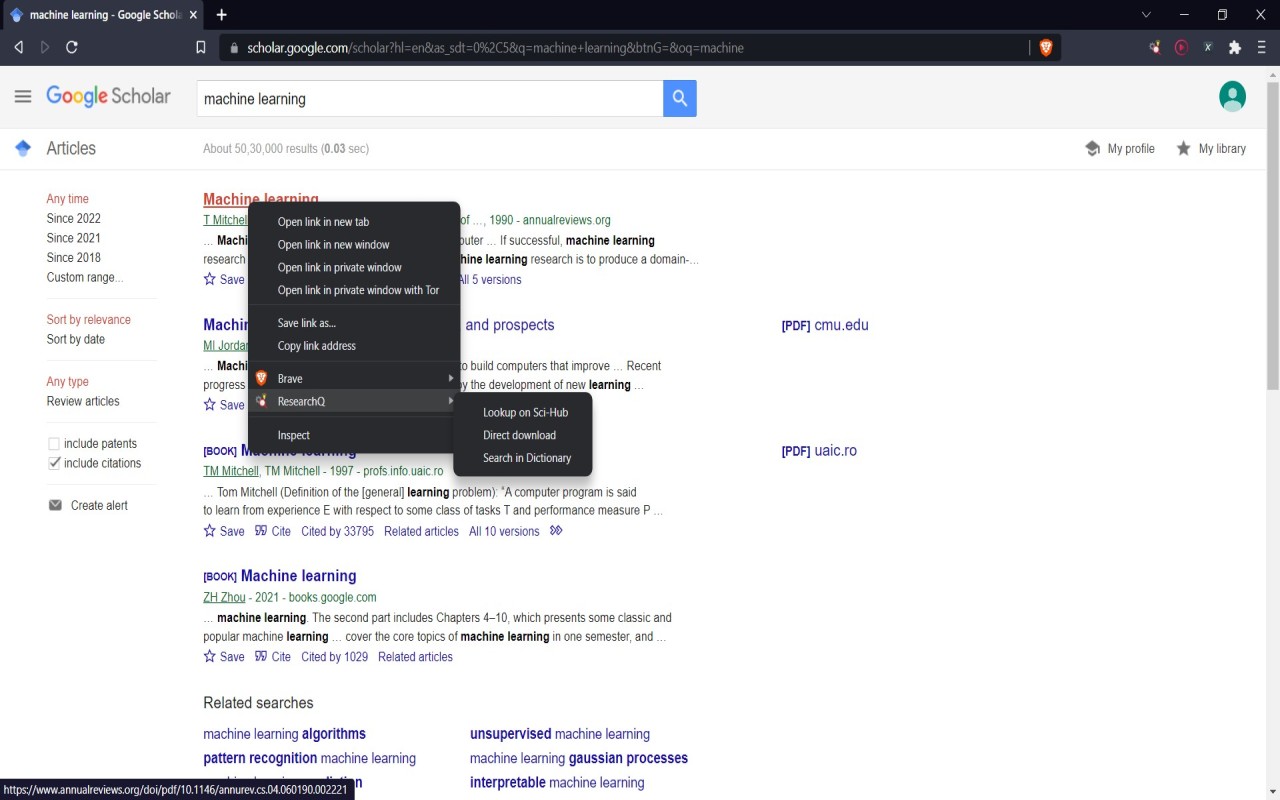Click the Brave Shields icon in address bar
This screenshot has width=1280, height=800.
[x=1046, y=47]
